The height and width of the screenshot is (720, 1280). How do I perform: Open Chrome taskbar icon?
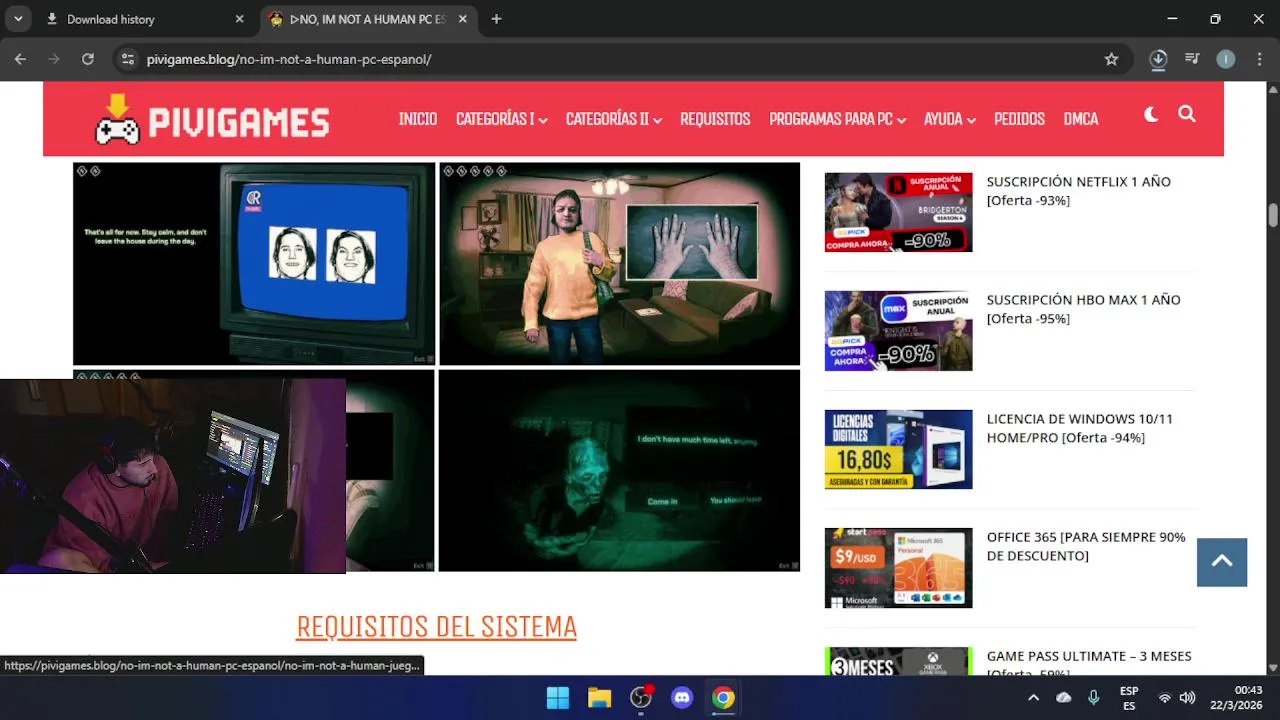[723, 698]
